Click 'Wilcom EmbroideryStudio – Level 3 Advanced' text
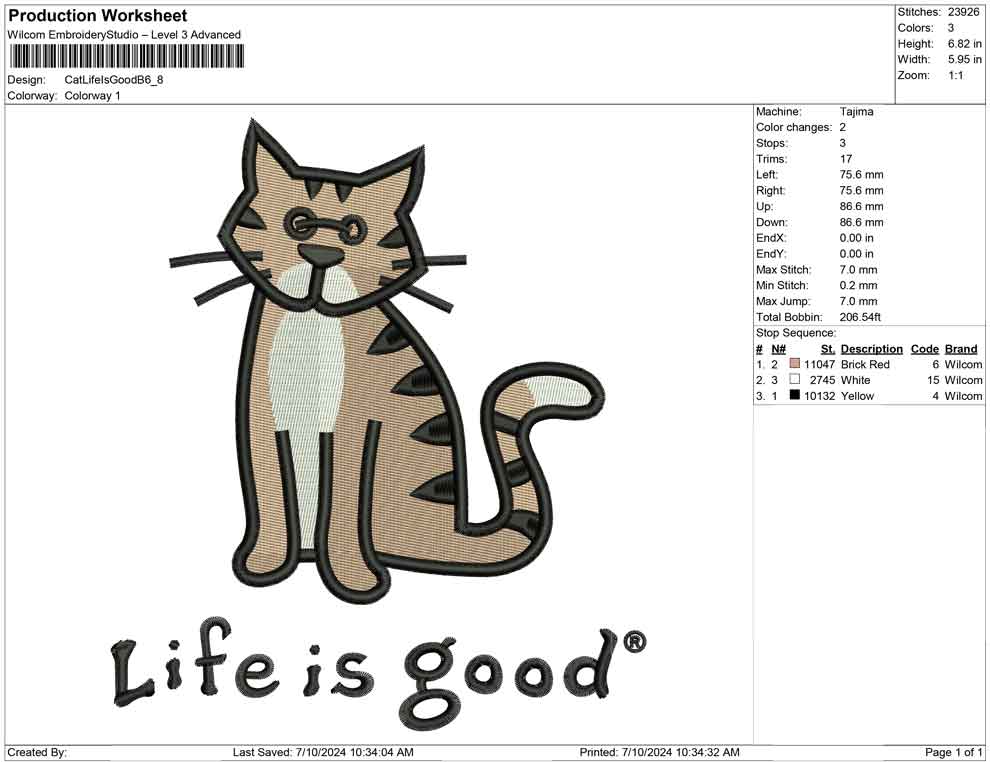Screen dimensions: 990x762 [x=124, y=35]
